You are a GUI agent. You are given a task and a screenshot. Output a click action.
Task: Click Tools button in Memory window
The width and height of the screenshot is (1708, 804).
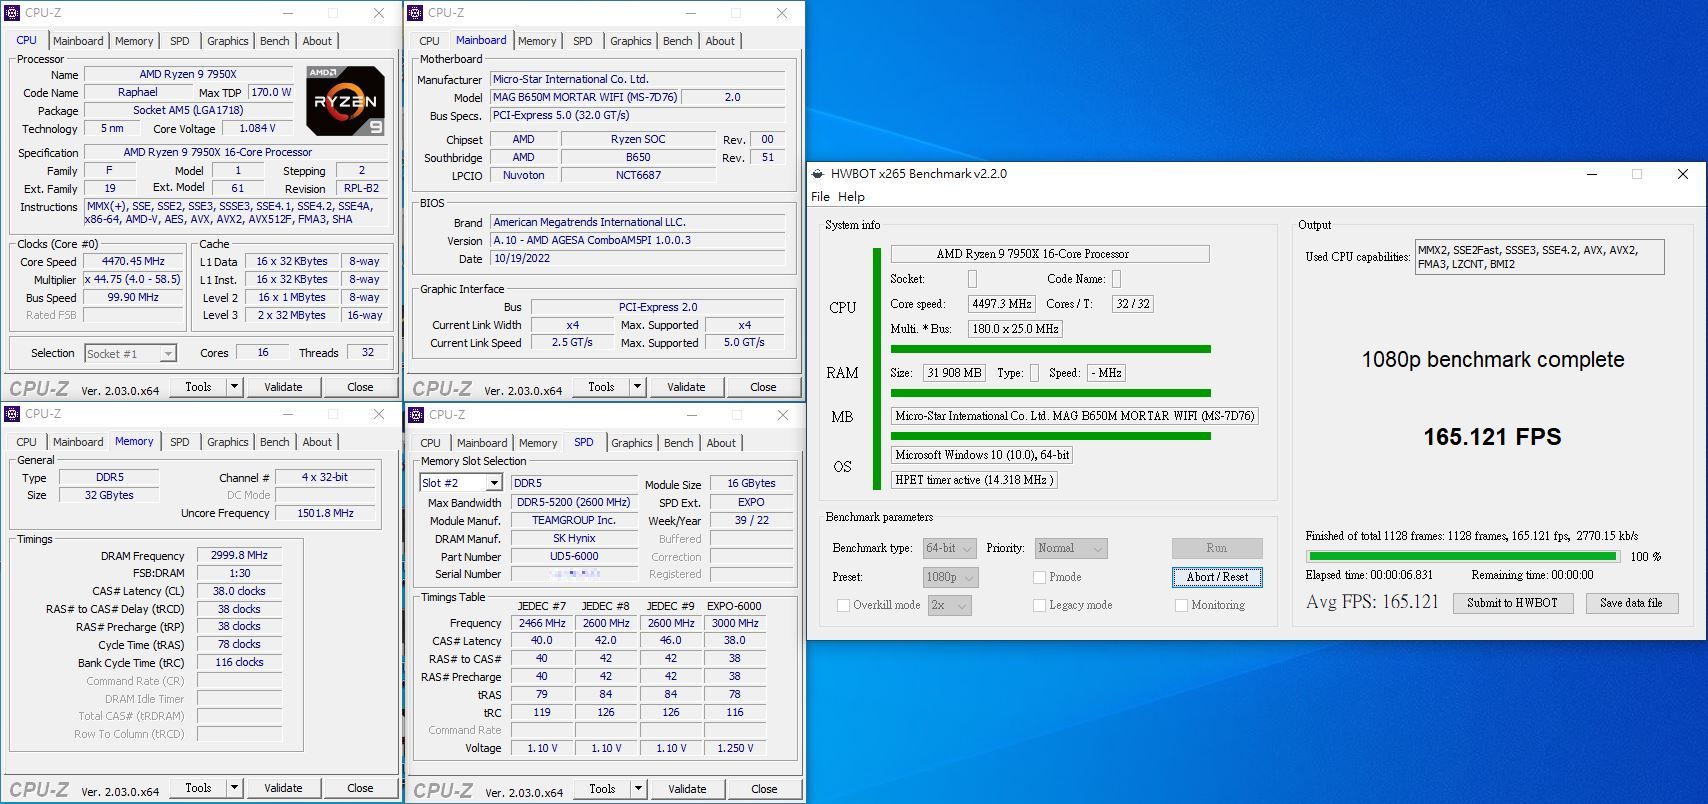pos(198,788)
